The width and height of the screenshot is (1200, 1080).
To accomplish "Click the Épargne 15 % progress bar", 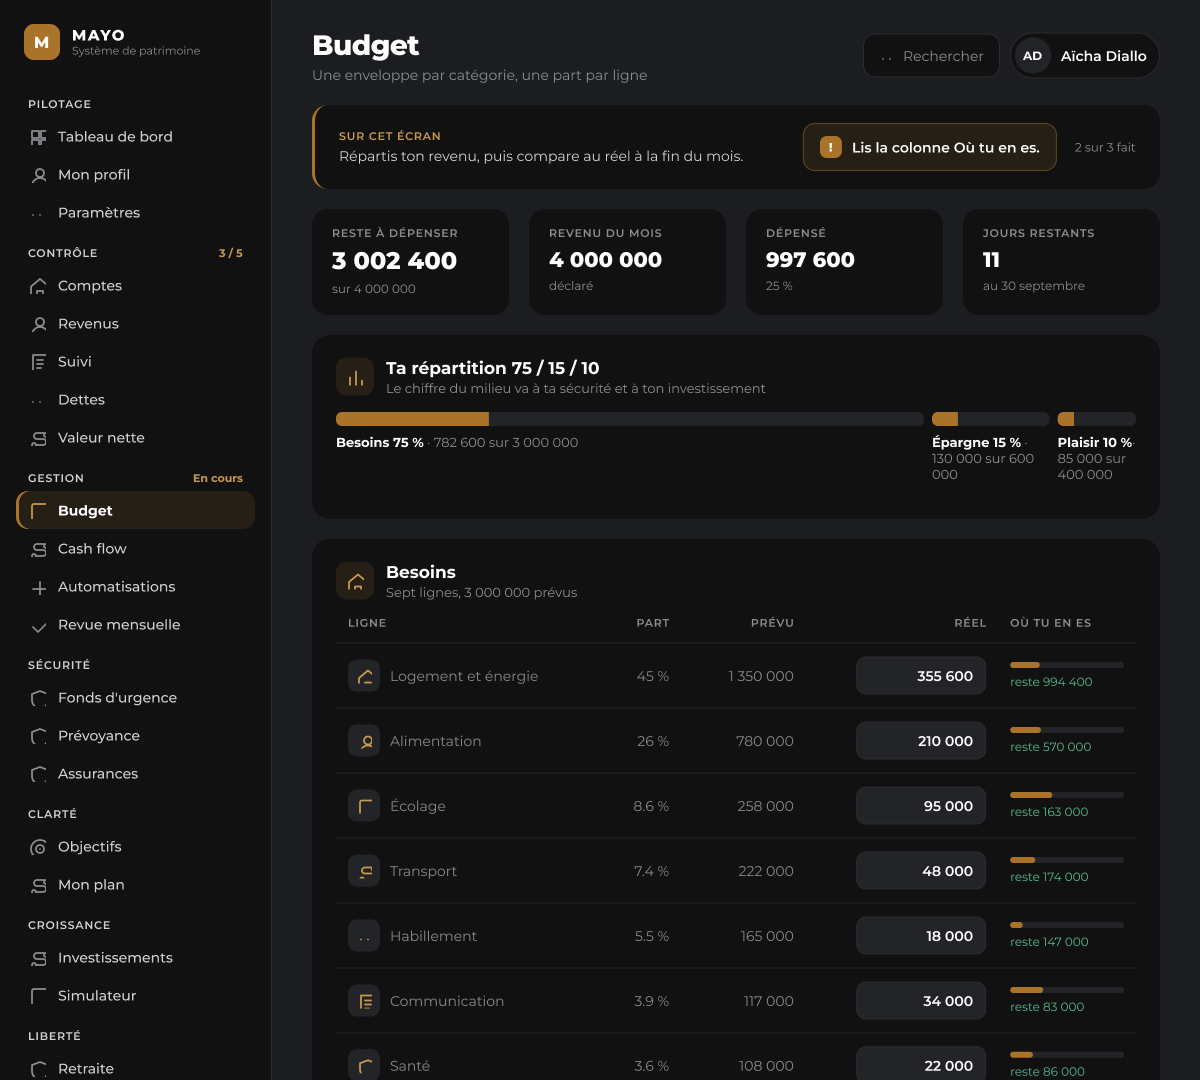I will pos(991,419).
